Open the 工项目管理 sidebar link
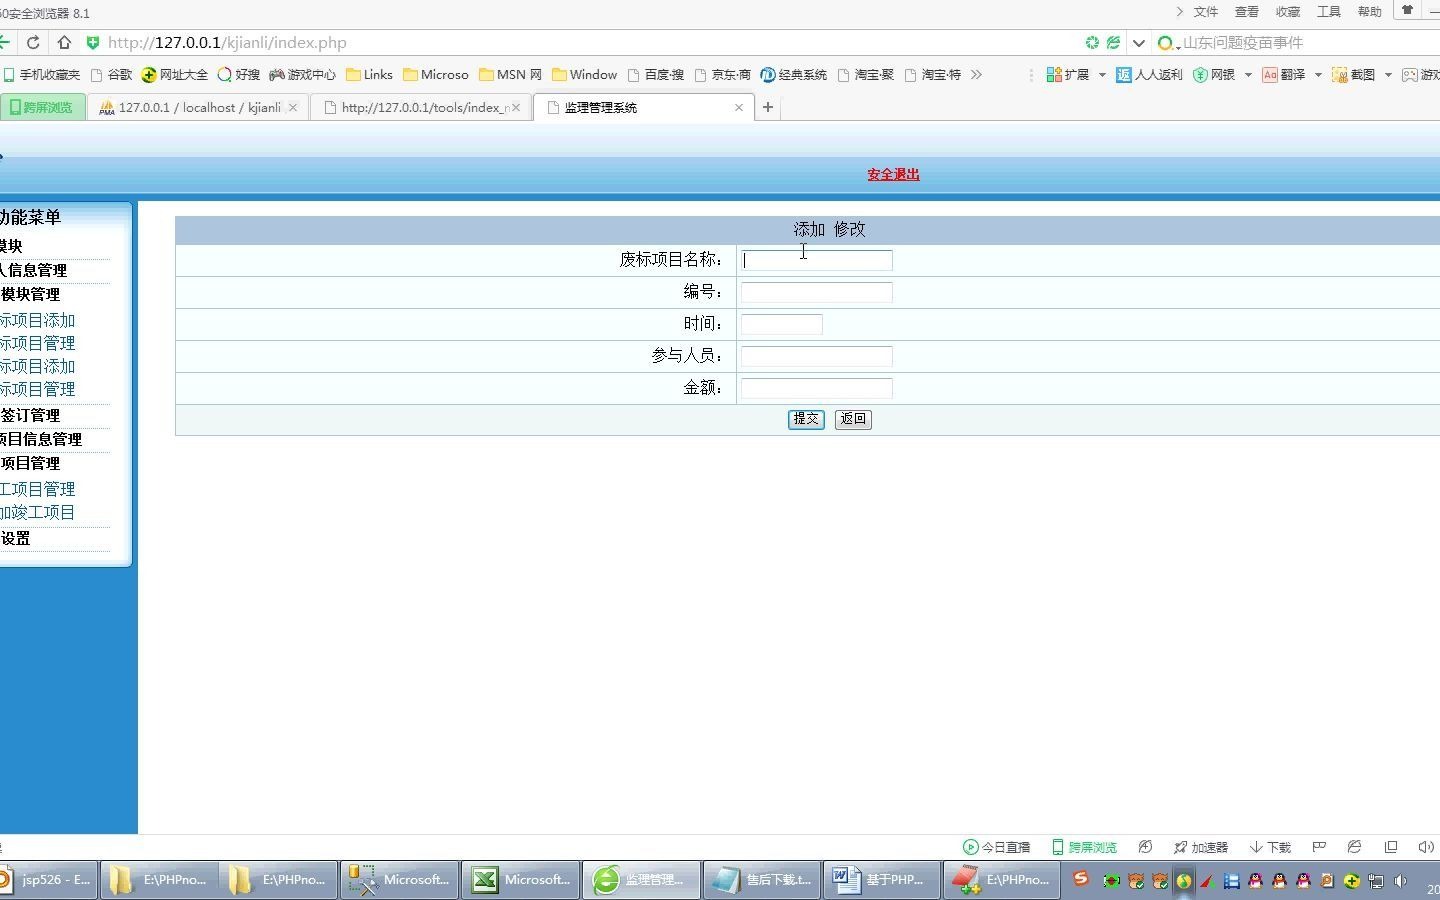Viewport: 1440px width, 900px height. coord(37,489)
